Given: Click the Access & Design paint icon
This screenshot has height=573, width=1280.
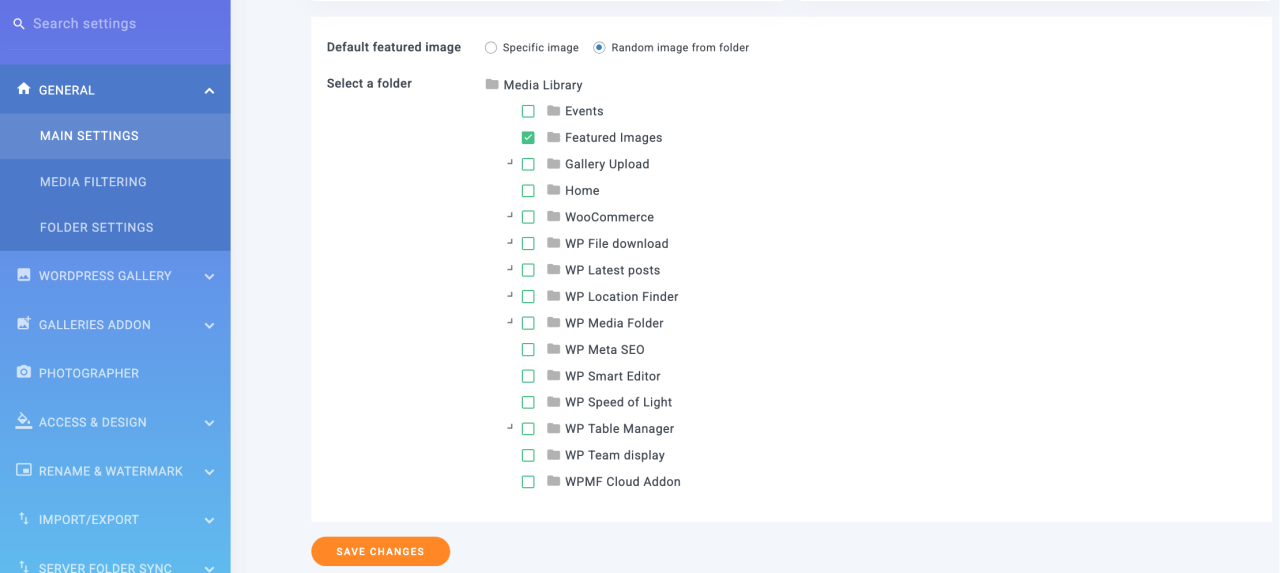Looking at the screenshot, I should (x=24, y=422).
